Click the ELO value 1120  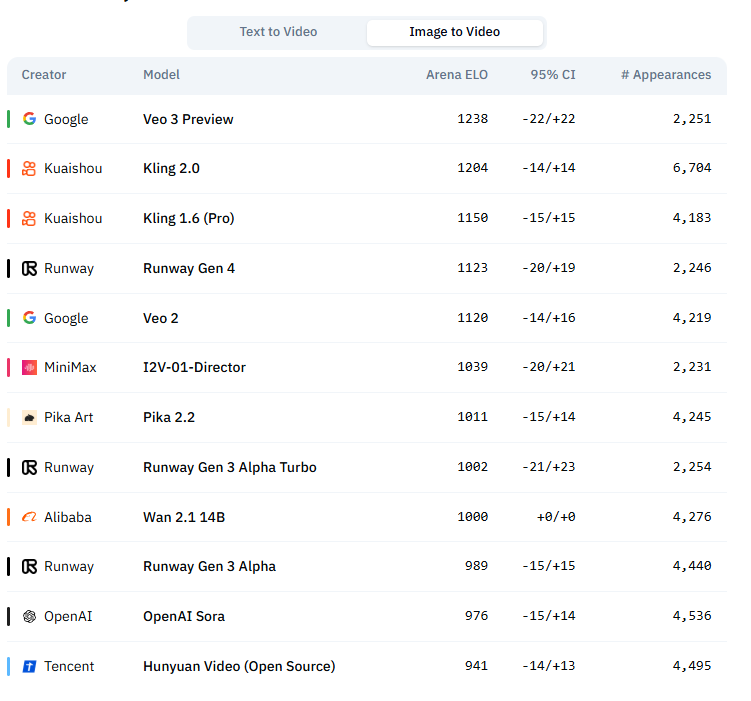point(472,317)
